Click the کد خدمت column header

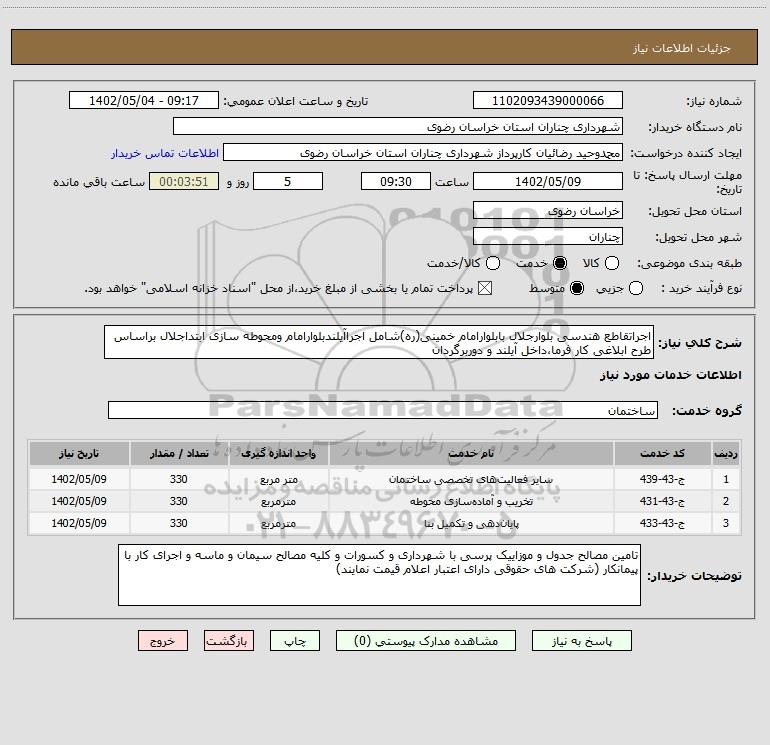click(662, 453)
